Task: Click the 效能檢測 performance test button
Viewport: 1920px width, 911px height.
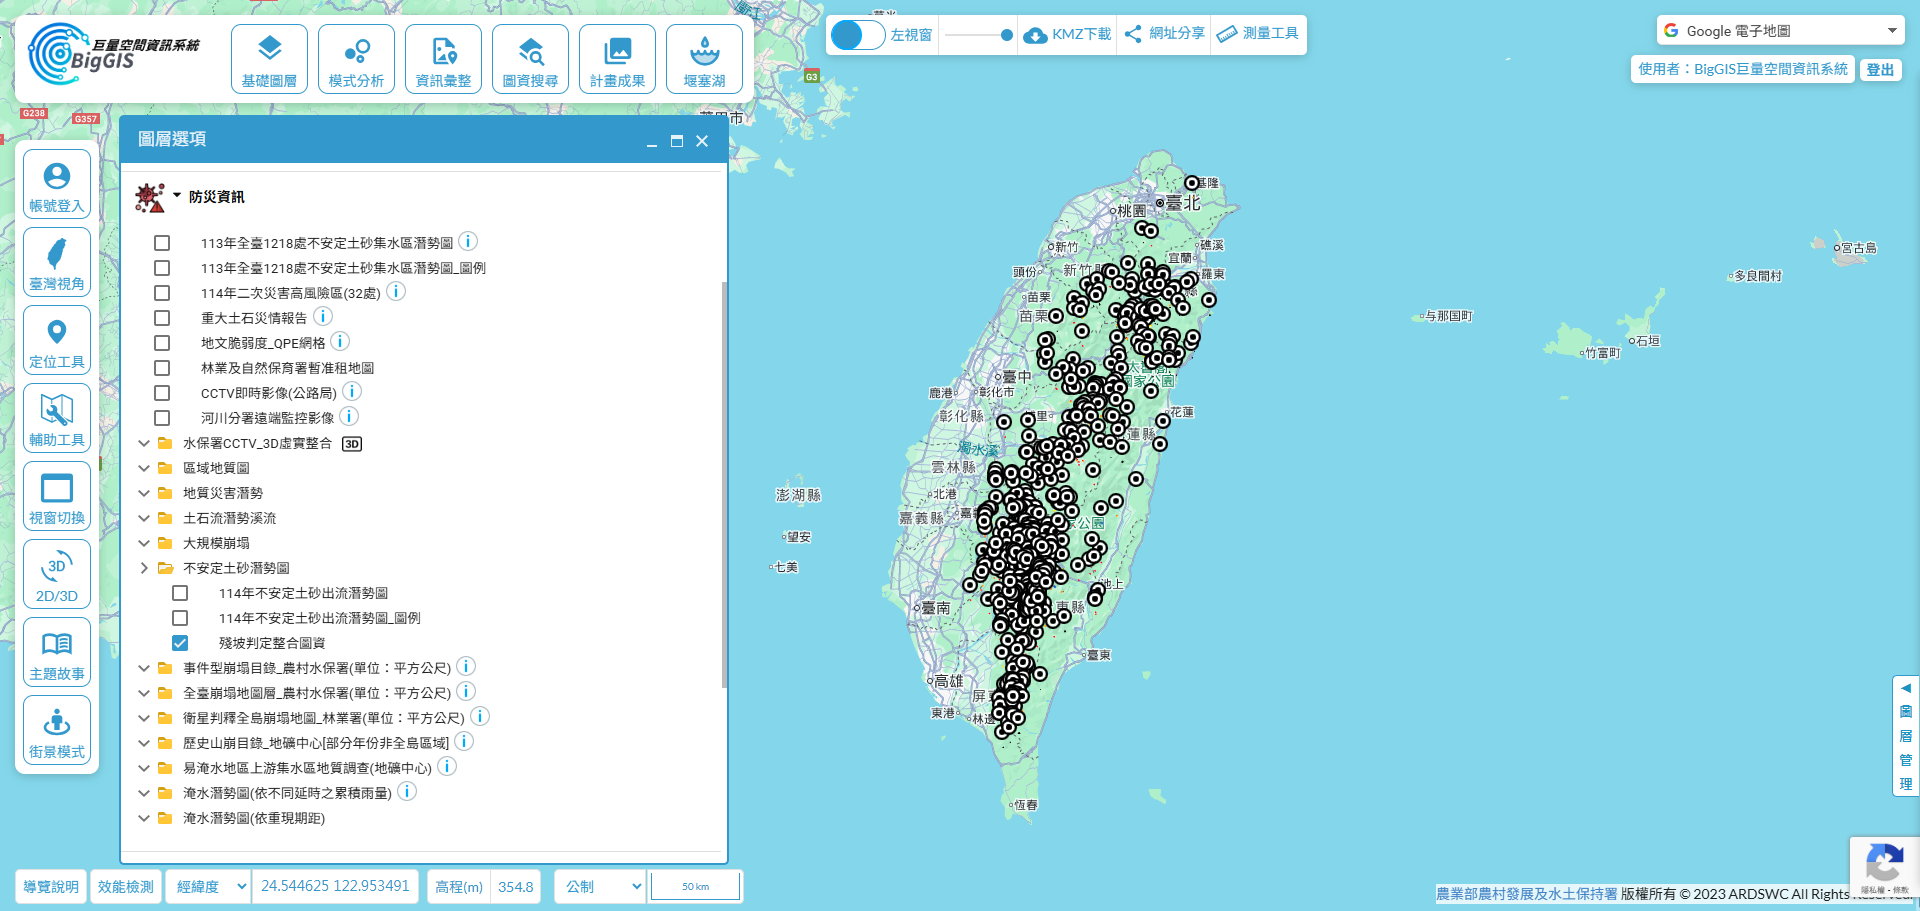Action: [x=126, y=886]
